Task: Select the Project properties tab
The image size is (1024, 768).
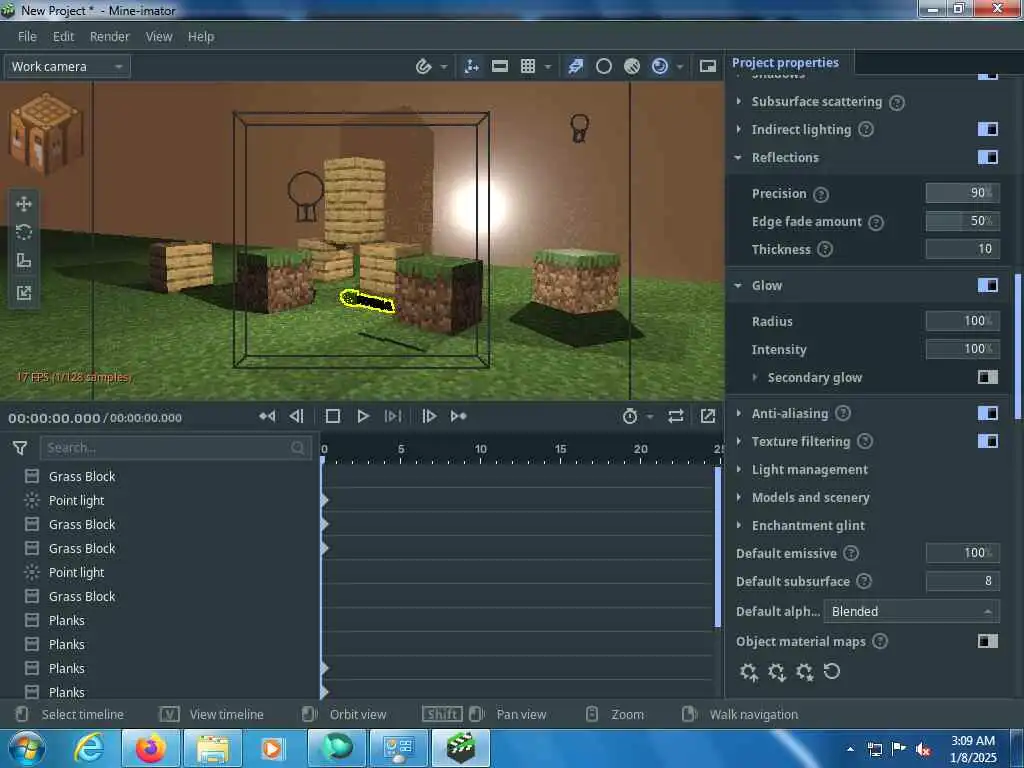Action: pos(785,63)
